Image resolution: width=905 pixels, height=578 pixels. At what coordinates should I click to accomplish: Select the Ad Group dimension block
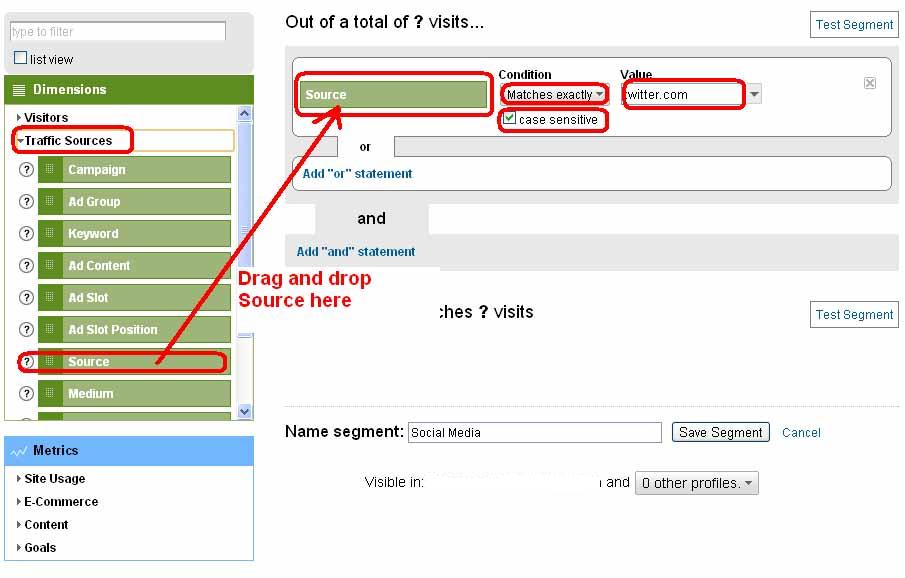pyautogui.click(x=134, y=202)
